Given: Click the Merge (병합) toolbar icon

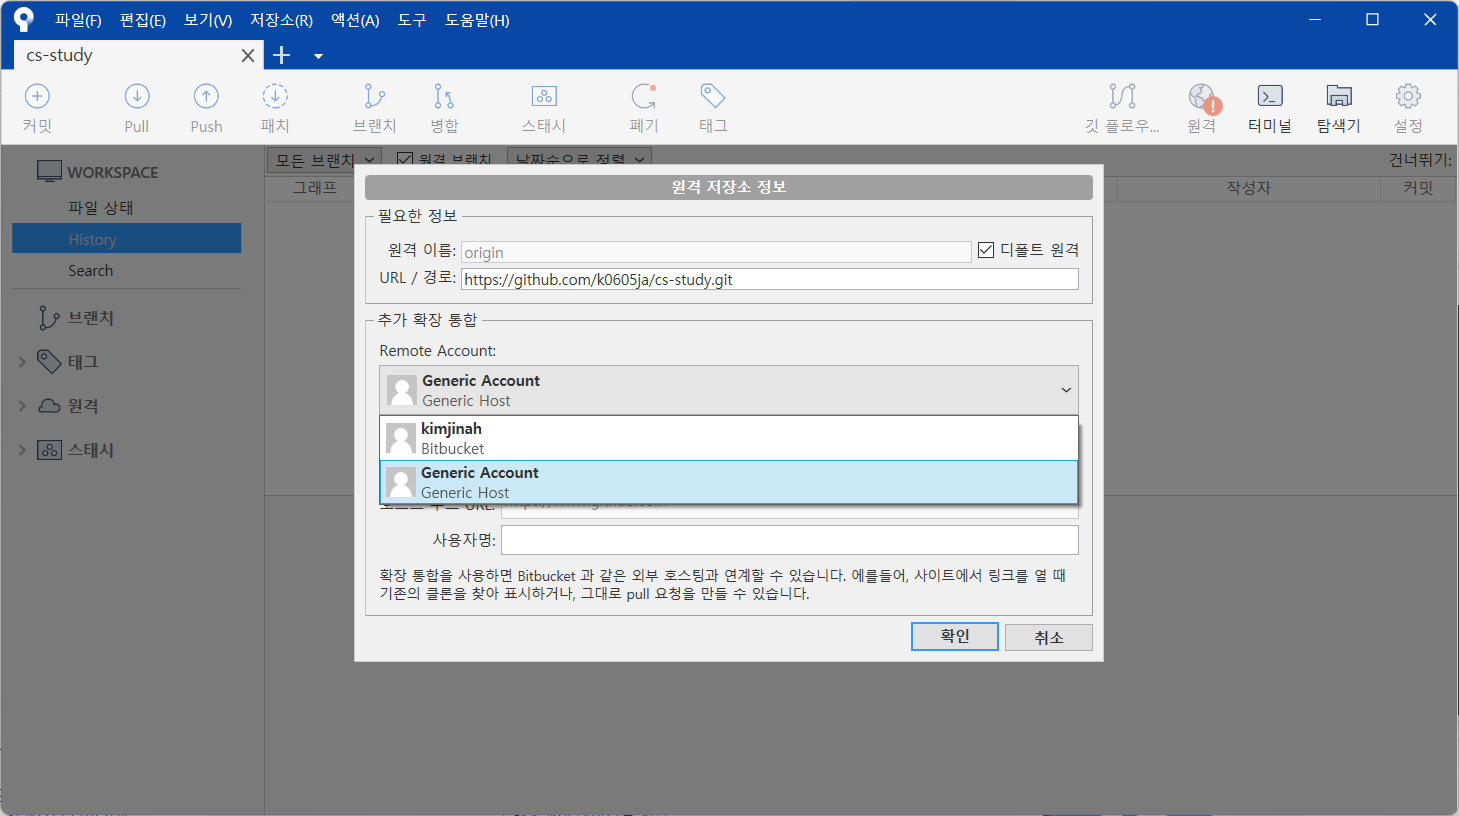Looking at the screenshot, I should [444, 96].
